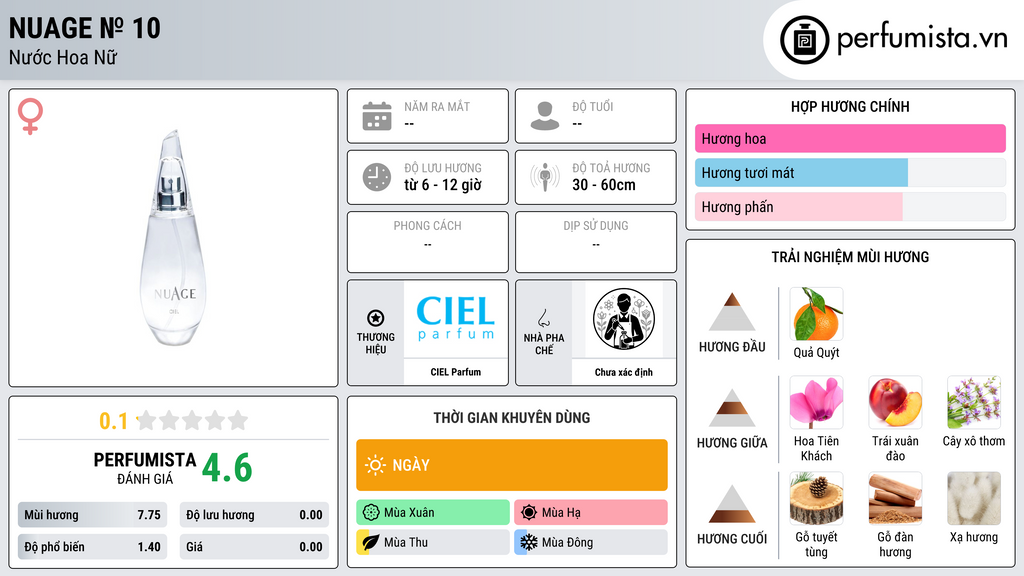
Task: Click the perfumer illustration for Nhà pha chế
Action: coord(624,319)
